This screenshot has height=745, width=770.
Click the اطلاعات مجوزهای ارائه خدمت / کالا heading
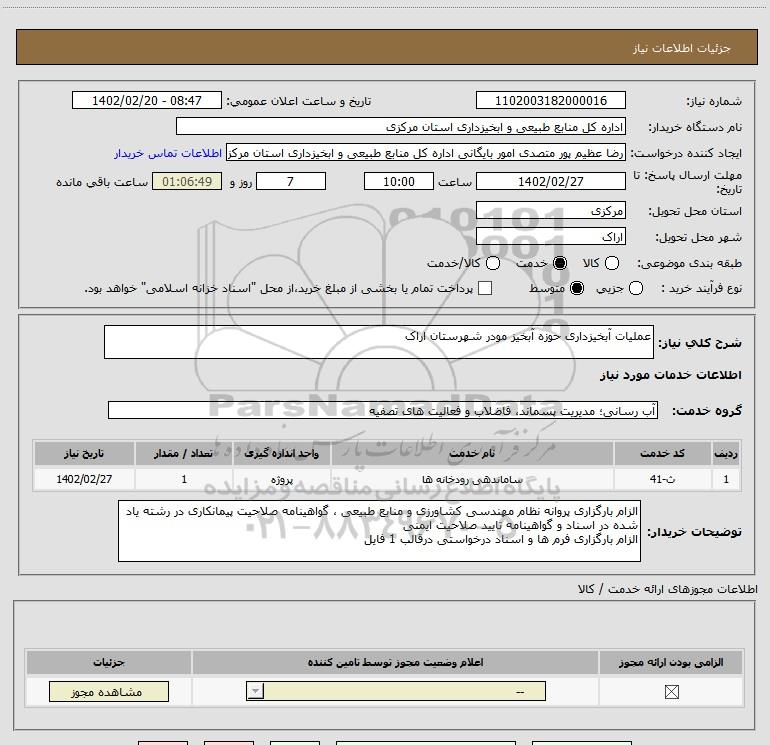pos(667,589)
